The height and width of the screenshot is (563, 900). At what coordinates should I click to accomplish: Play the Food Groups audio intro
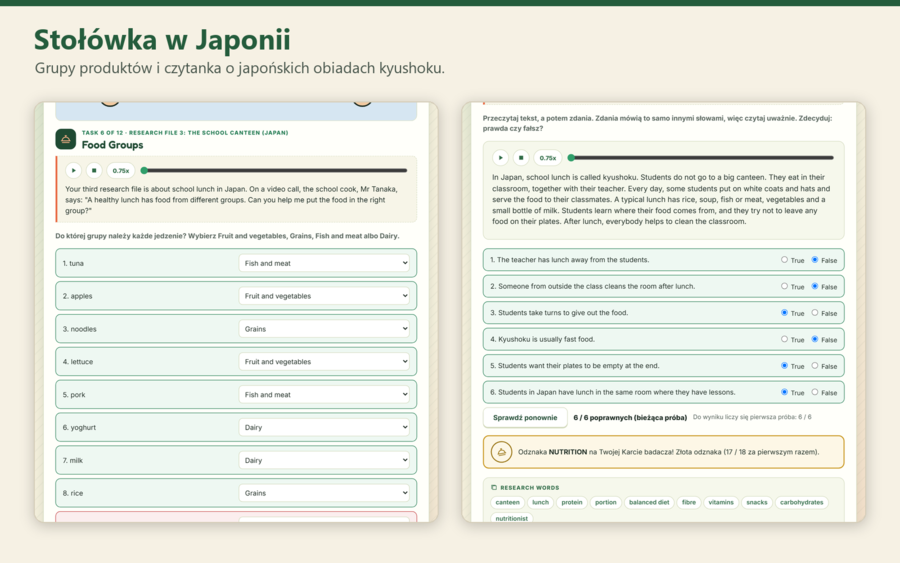[73, 170]
